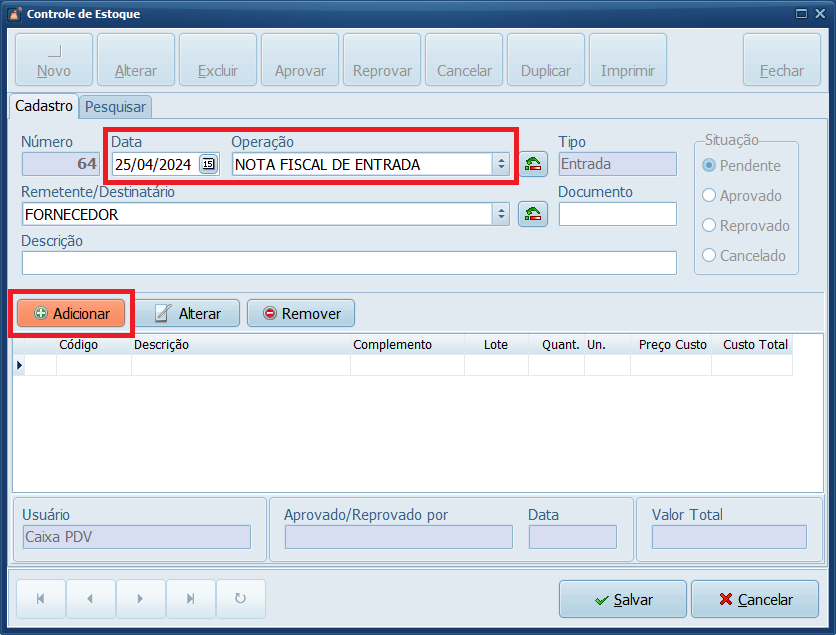Focus the Documento input field

(617, 214)
